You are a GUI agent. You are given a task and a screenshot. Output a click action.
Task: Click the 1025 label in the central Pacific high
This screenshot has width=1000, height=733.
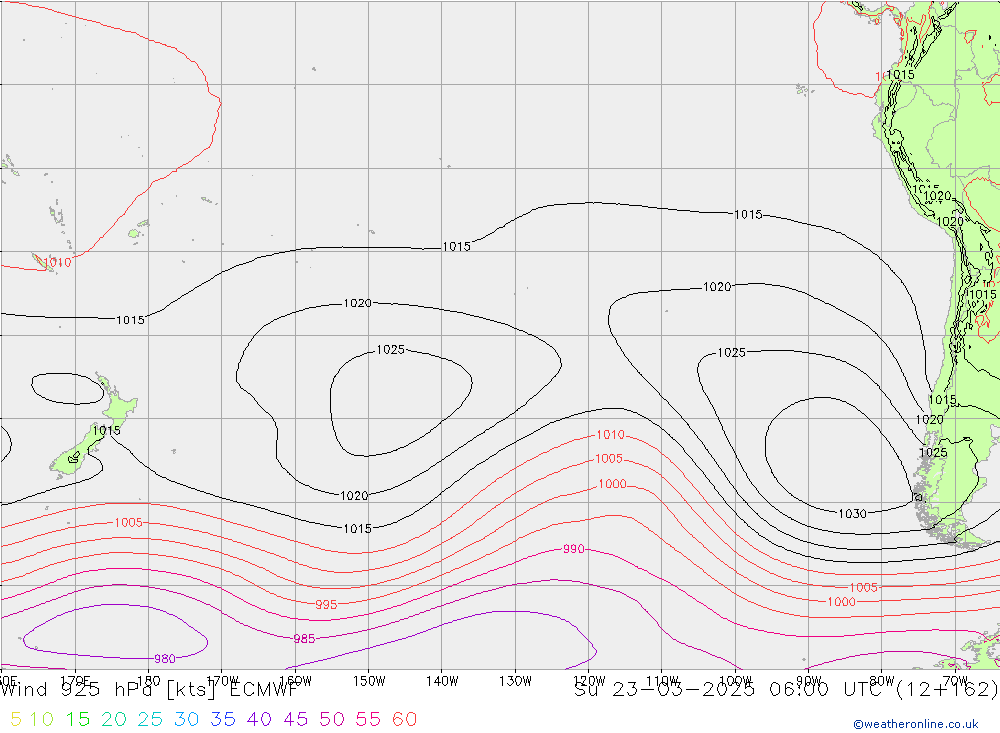click(x=390, y=350)
